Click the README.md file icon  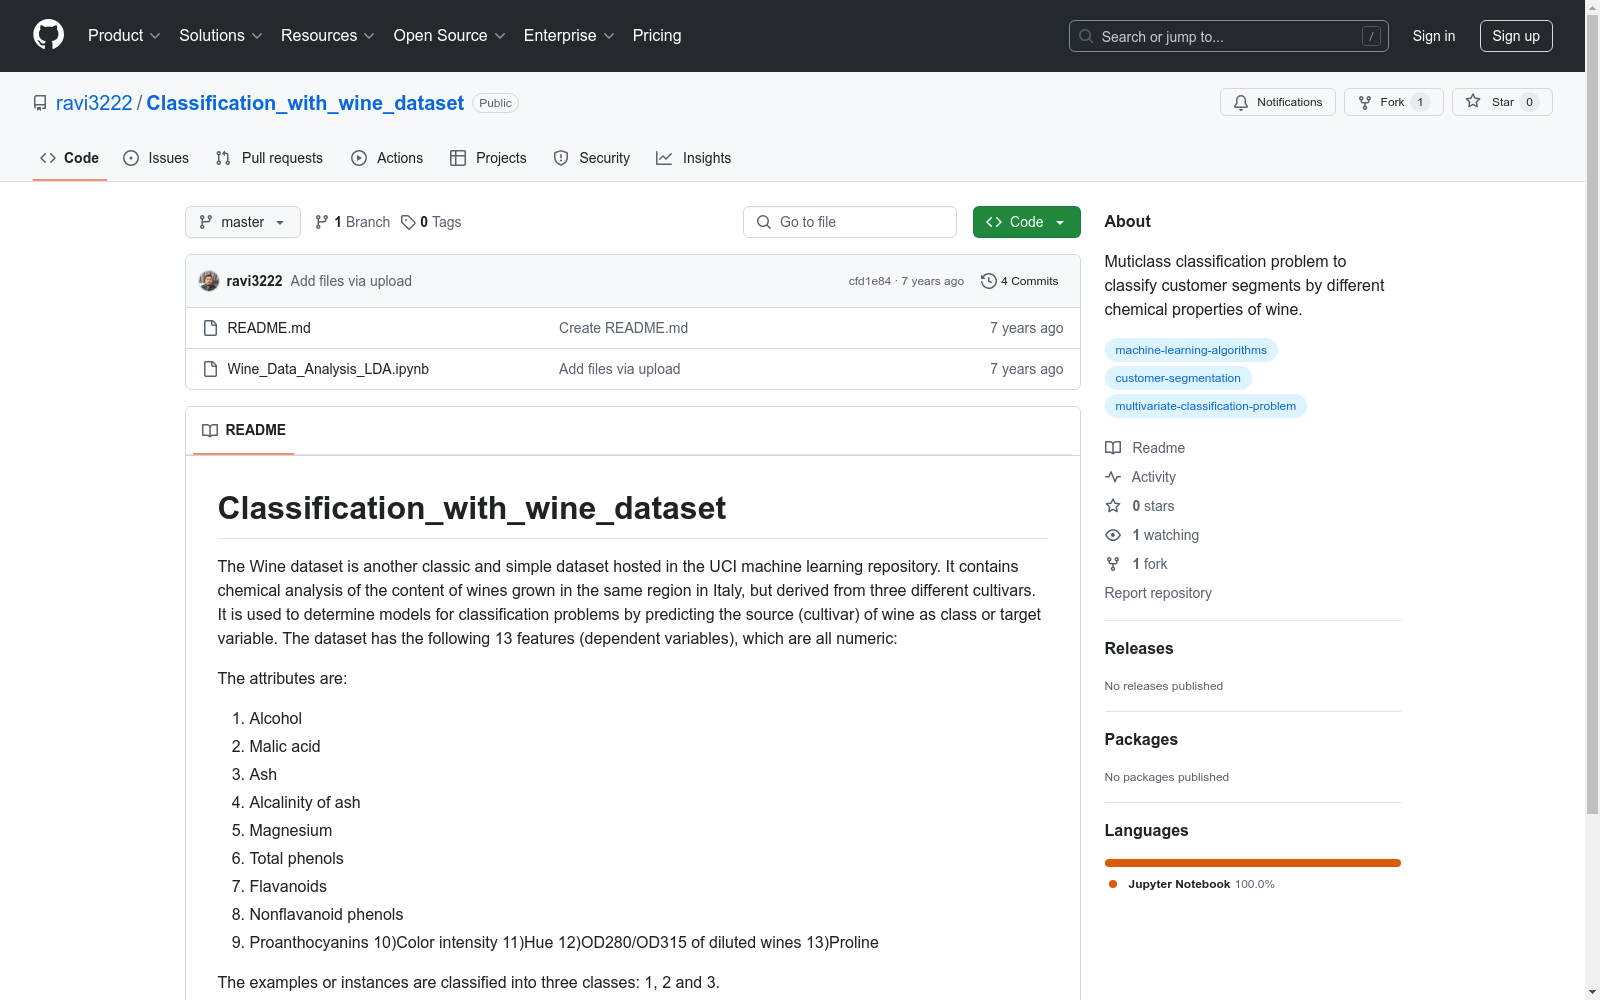[210, 328]
